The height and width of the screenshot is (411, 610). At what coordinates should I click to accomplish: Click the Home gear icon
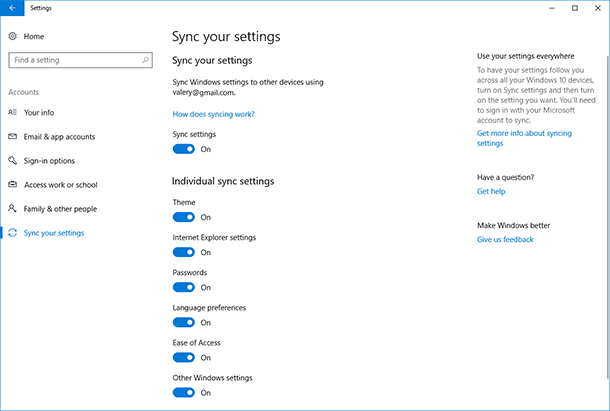[x=12, y=36]
